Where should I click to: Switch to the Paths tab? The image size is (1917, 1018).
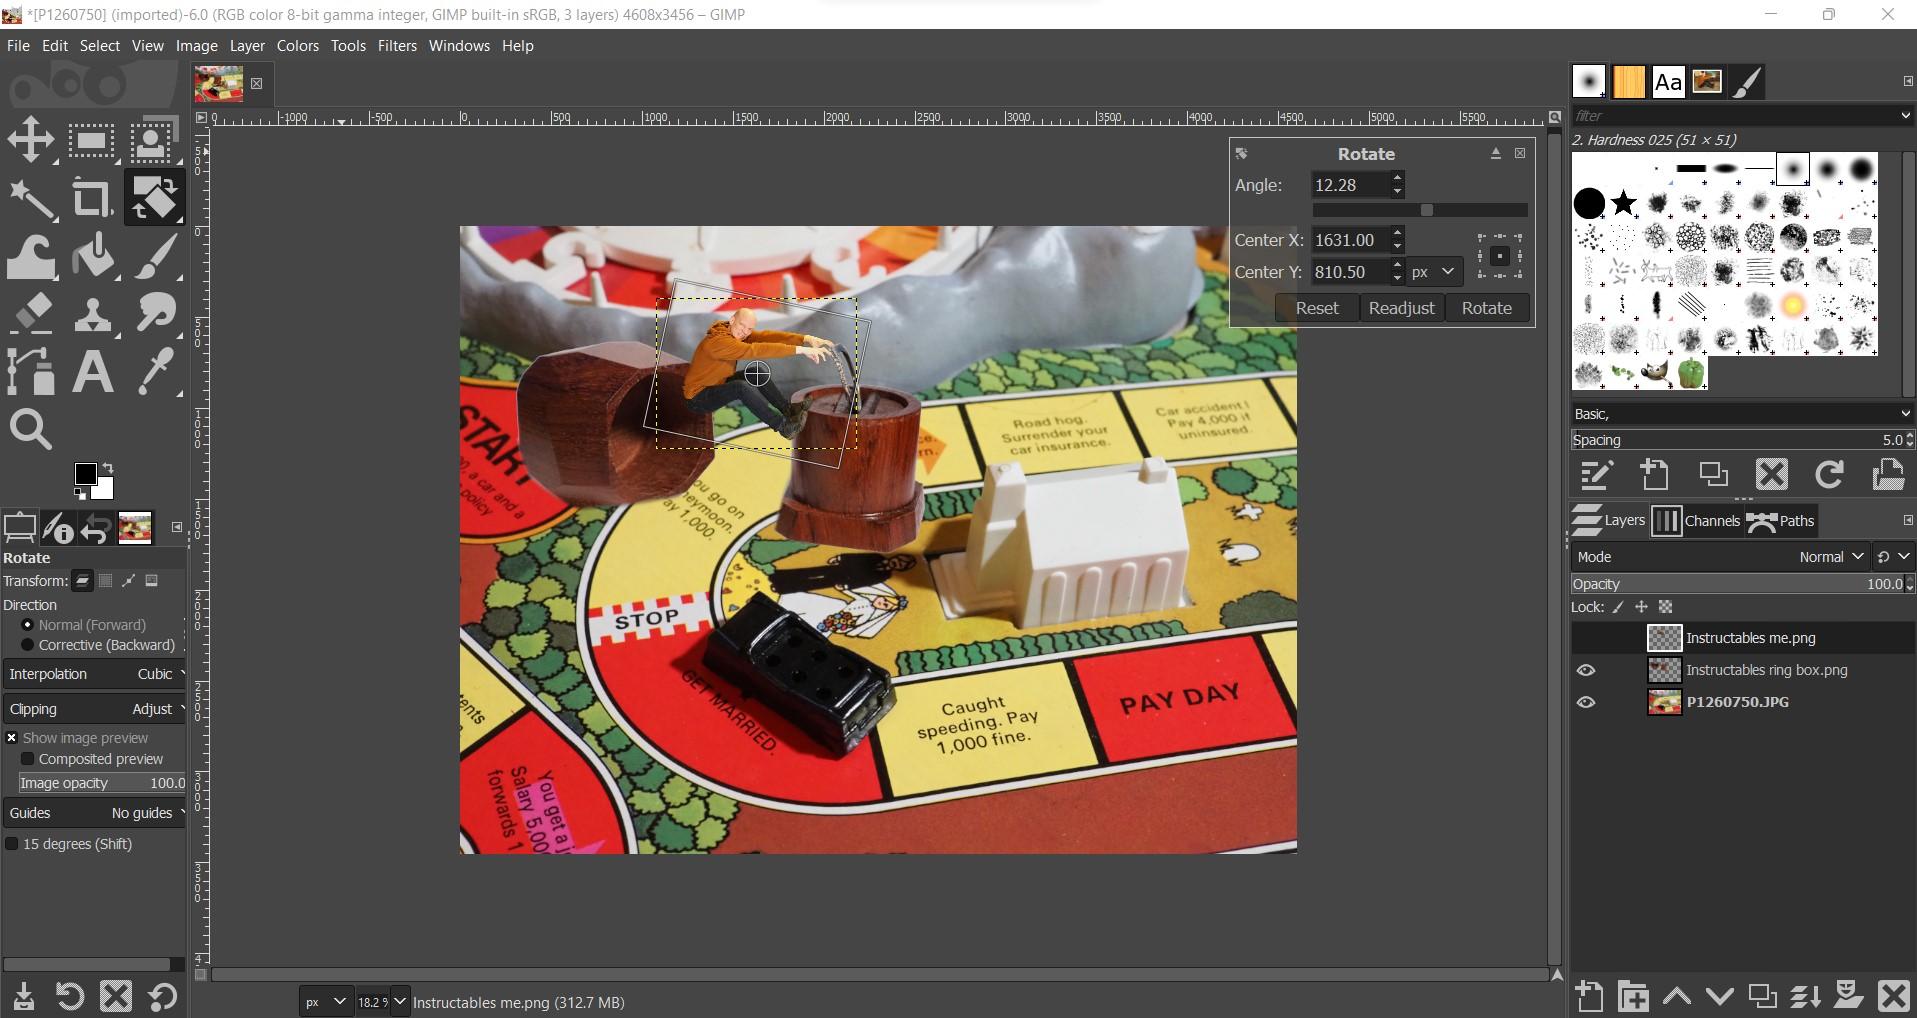tap(1781, 521)
